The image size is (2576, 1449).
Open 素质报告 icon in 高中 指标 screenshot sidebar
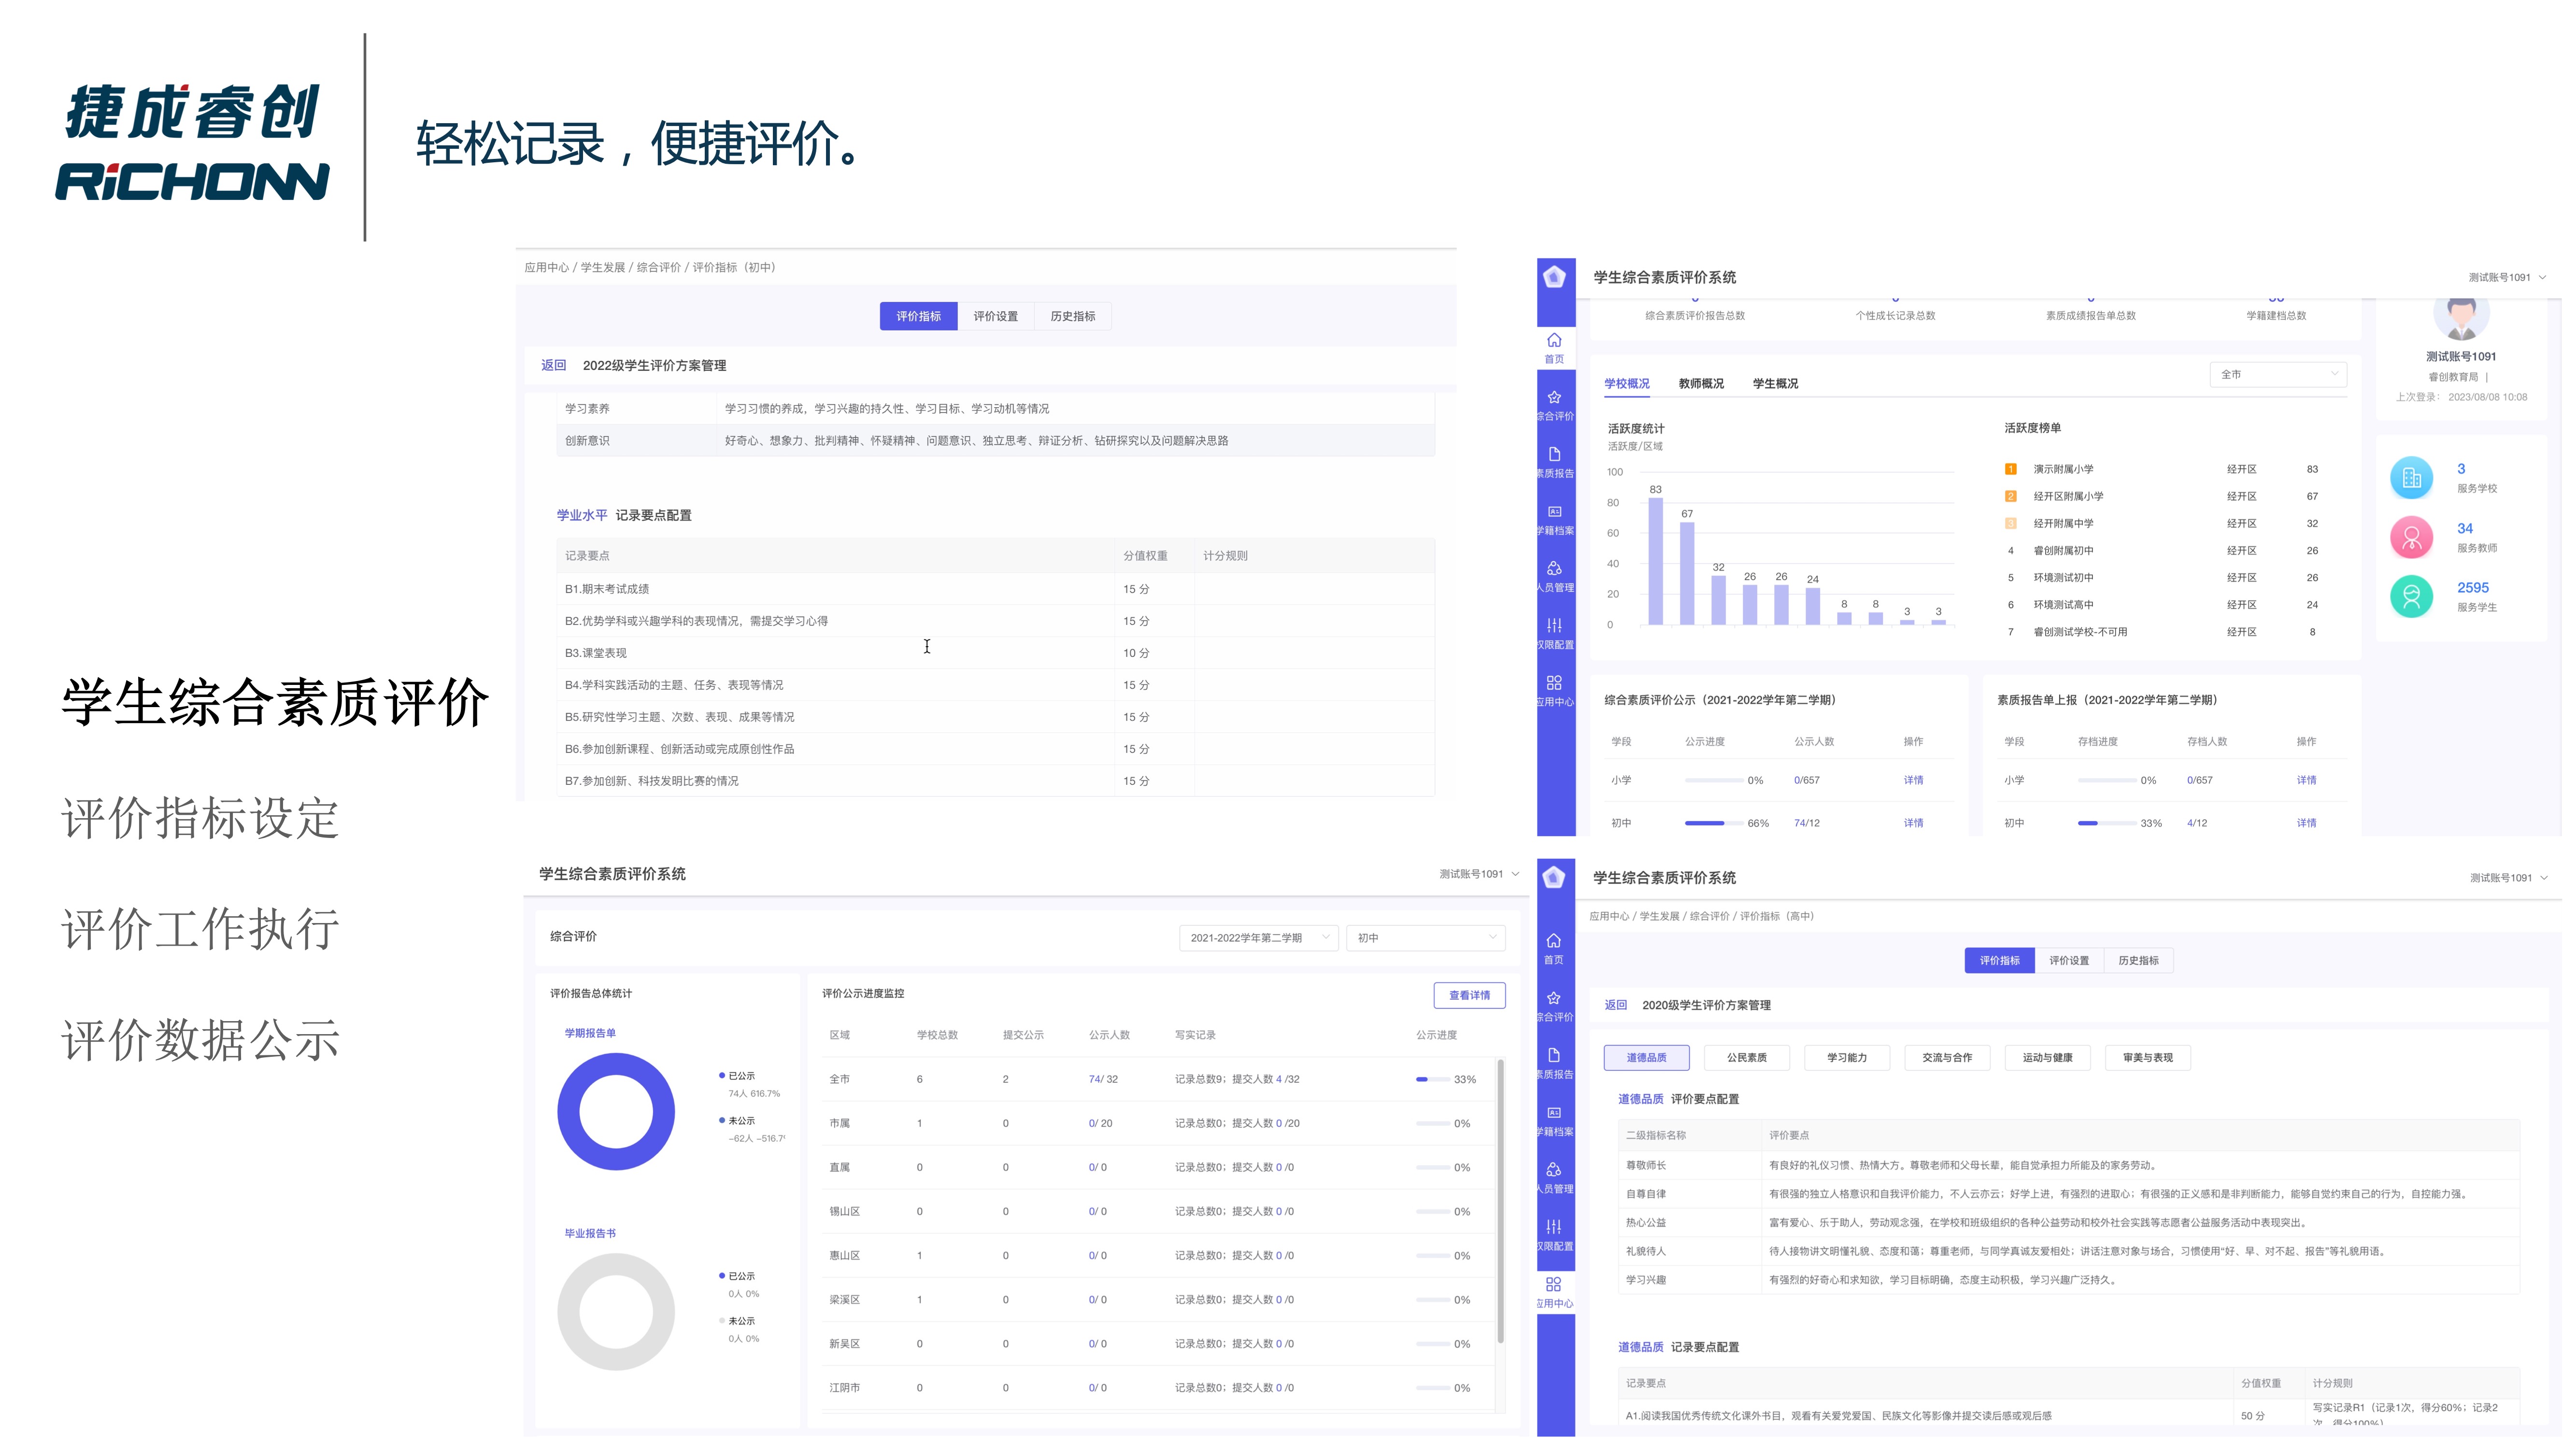(1553, 1056)
